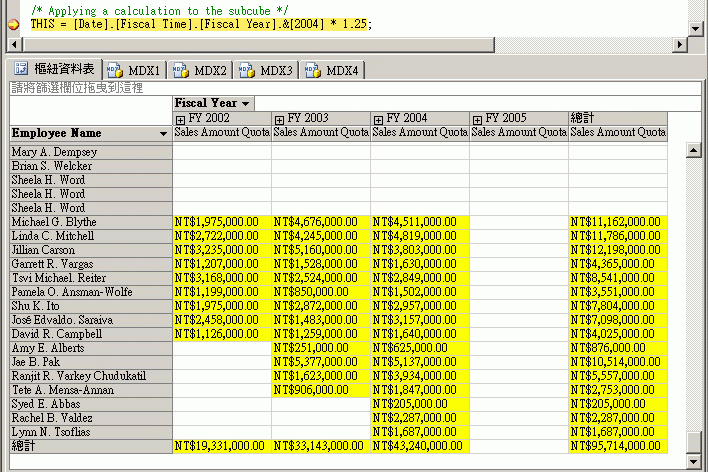Click the NT$95,714,000.00 overall grand total cell
Image resolution: width=708 pixels, height=472 pixels.
pos(618,446)
